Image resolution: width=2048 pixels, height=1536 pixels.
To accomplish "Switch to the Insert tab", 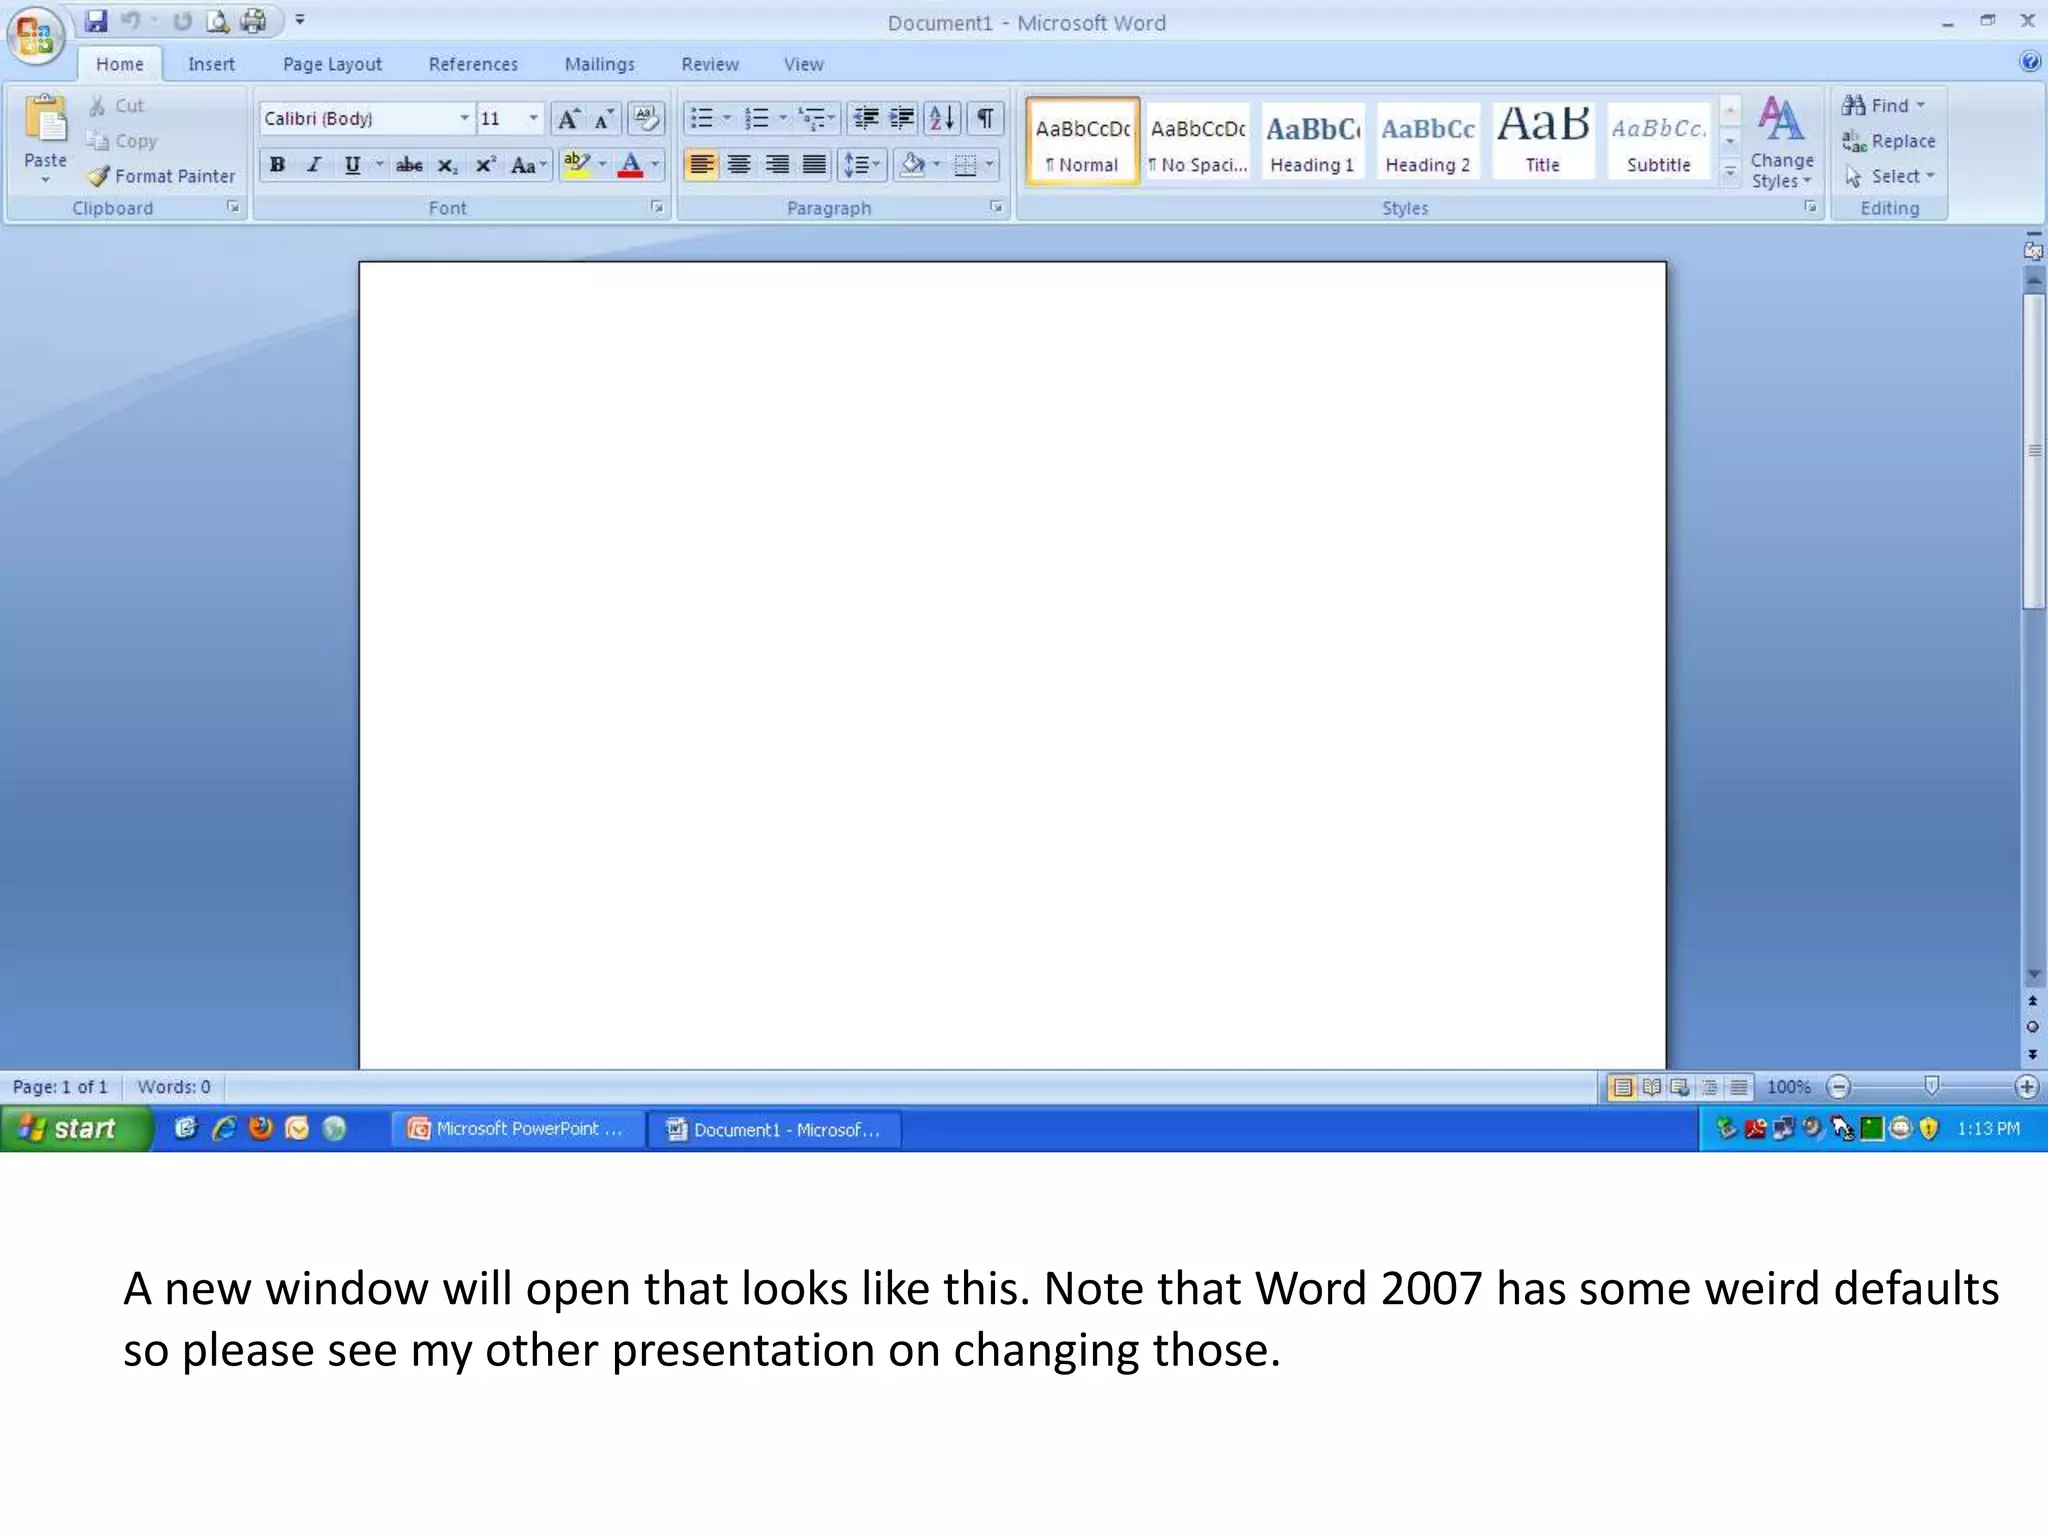I will tap(211, 64).
